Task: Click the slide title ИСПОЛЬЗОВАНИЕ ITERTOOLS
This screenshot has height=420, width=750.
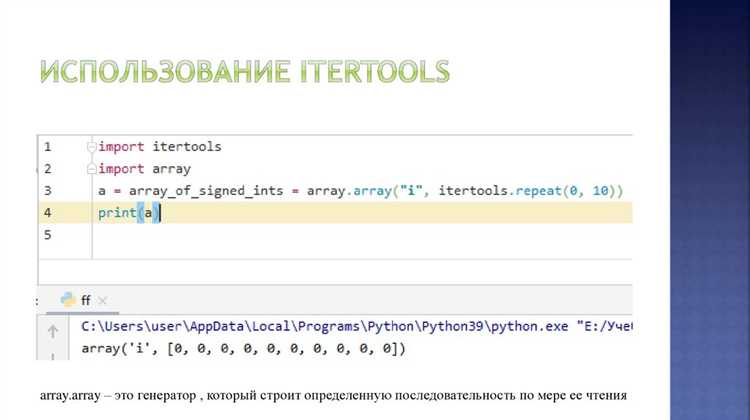Action: (x=245, y=72)
